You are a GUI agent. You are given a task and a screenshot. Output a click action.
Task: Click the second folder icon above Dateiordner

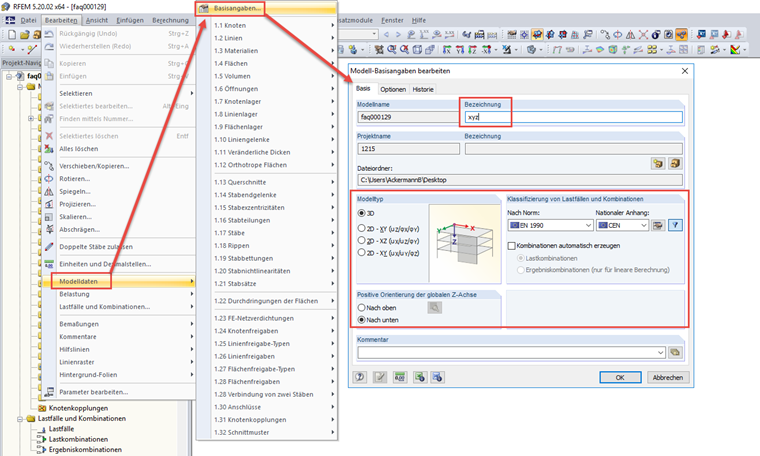pos(675,163)
